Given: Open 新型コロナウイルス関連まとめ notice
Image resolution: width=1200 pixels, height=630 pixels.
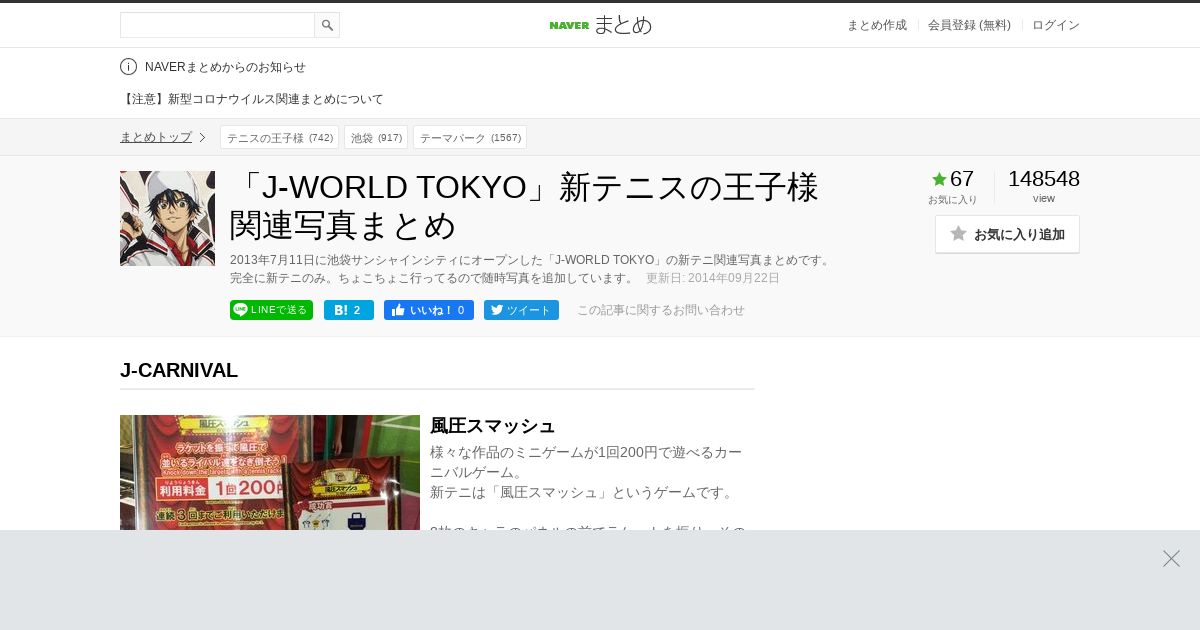Looking at the screenshot, I should [x=252, y=99].
